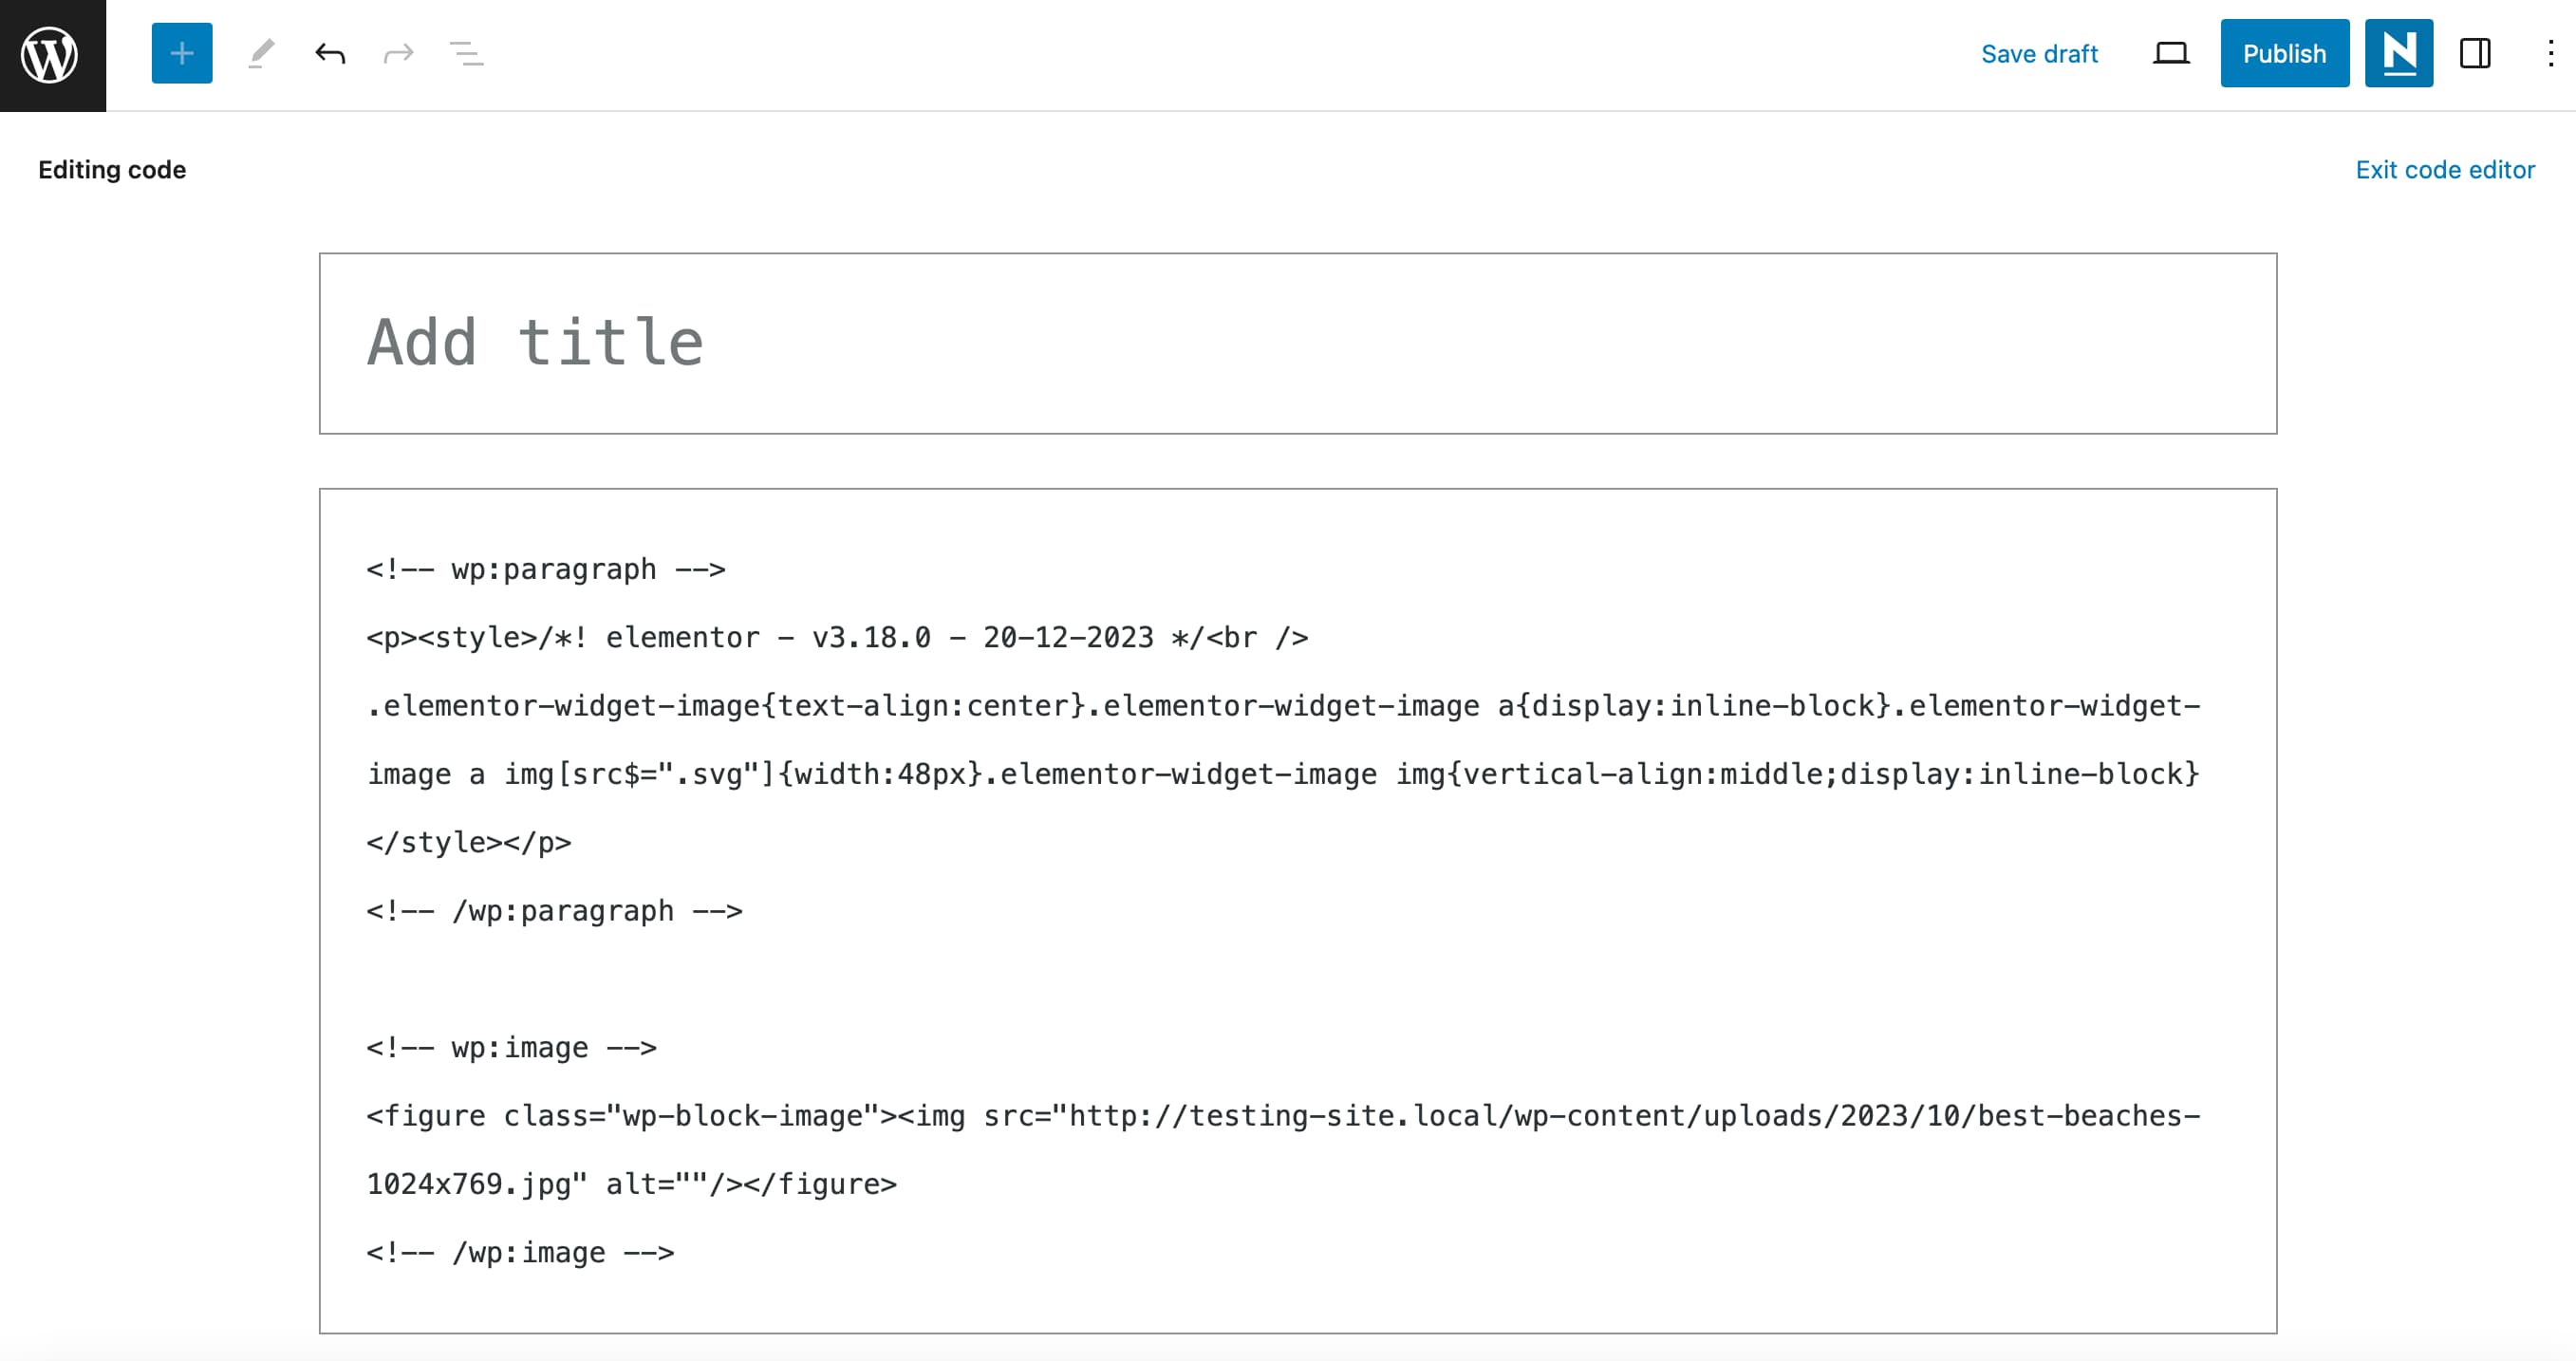Undo the last change
This screenshot has width=2576, height=1361.
[328, 53]
